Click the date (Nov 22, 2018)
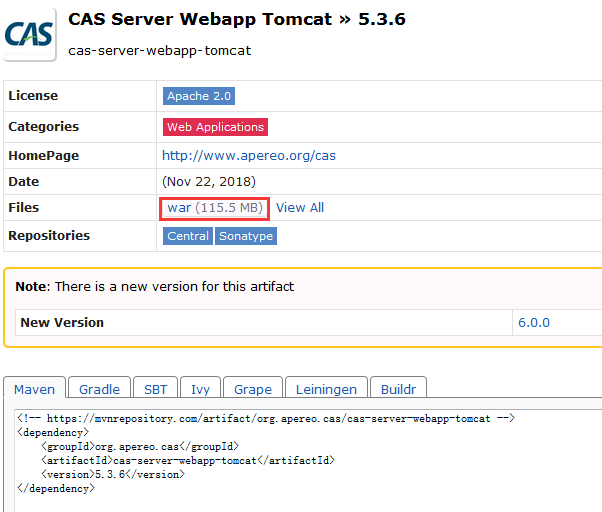602x512 pixels. coord(209,182)
